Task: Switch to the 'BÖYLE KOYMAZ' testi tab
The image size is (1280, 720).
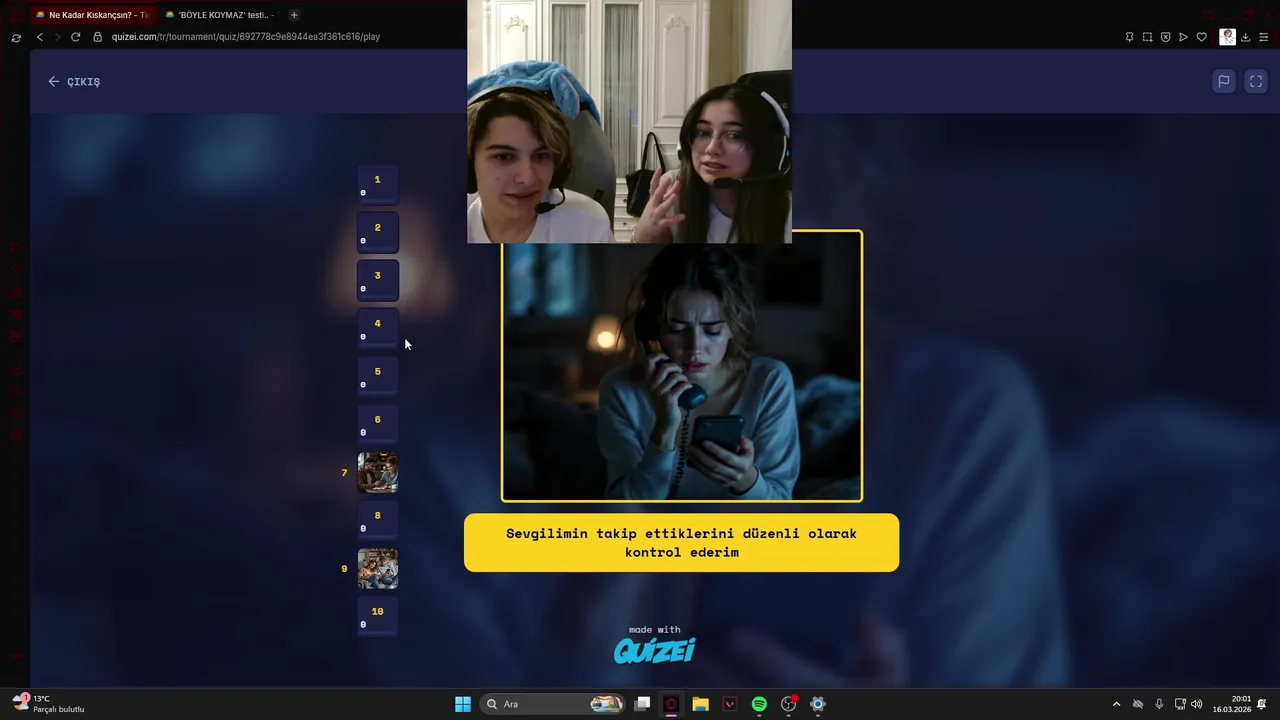Action: pyautogui.click(x=220, y=15)
